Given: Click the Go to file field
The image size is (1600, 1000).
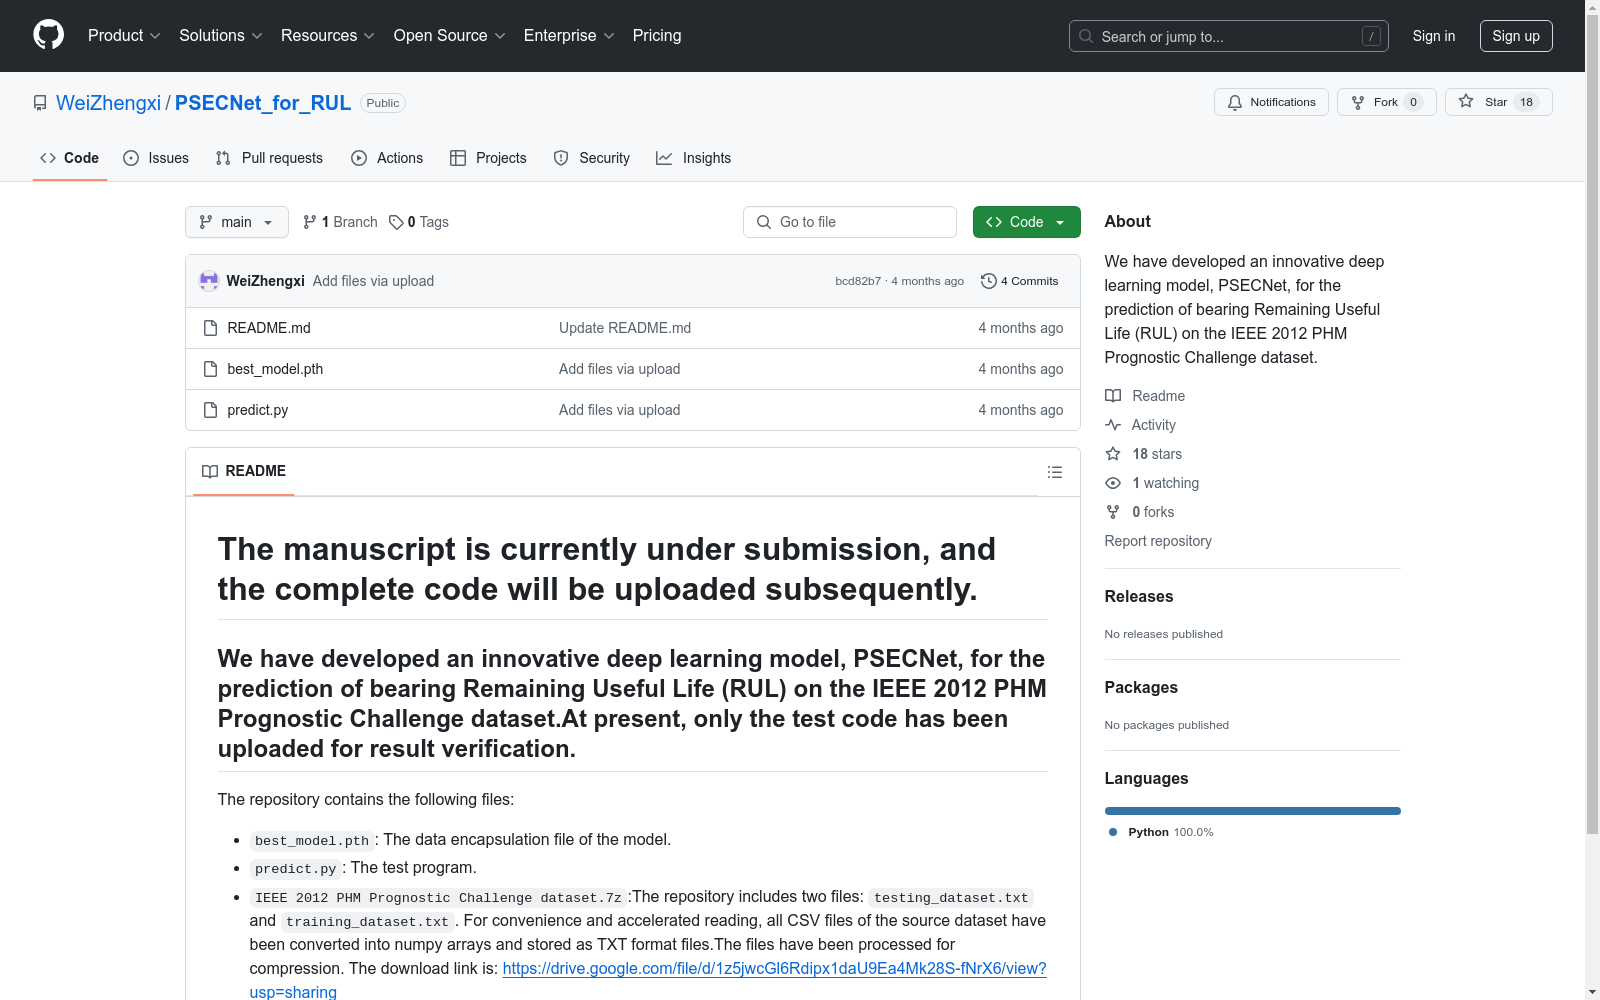Looking at the screenshot, I should pyautogui.click(x=850, y=222).
